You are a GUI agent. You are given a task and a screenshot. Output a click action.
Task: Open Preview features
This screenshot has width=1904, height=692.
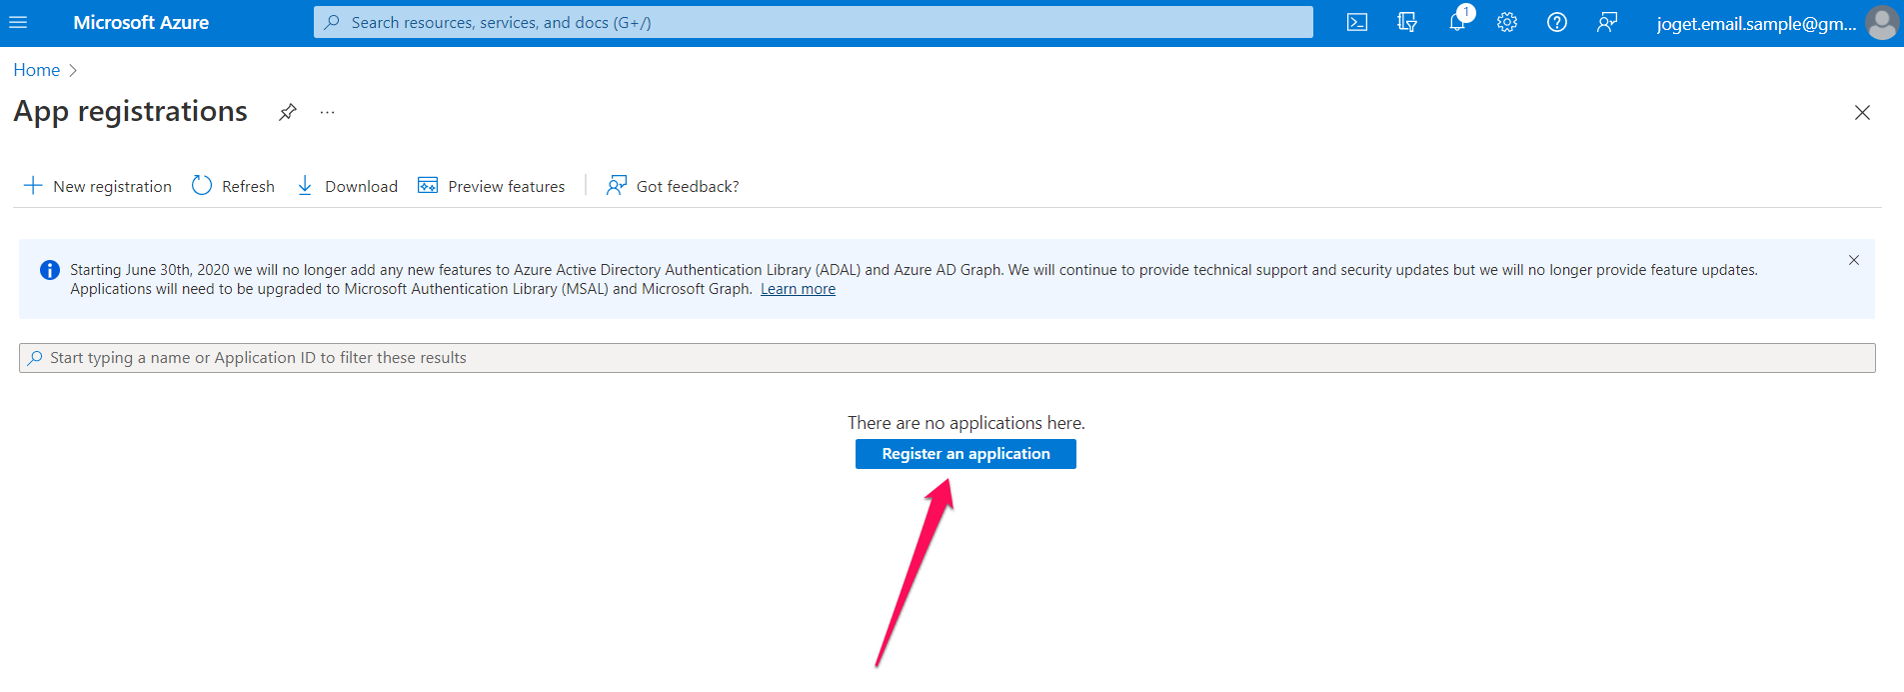491,186
